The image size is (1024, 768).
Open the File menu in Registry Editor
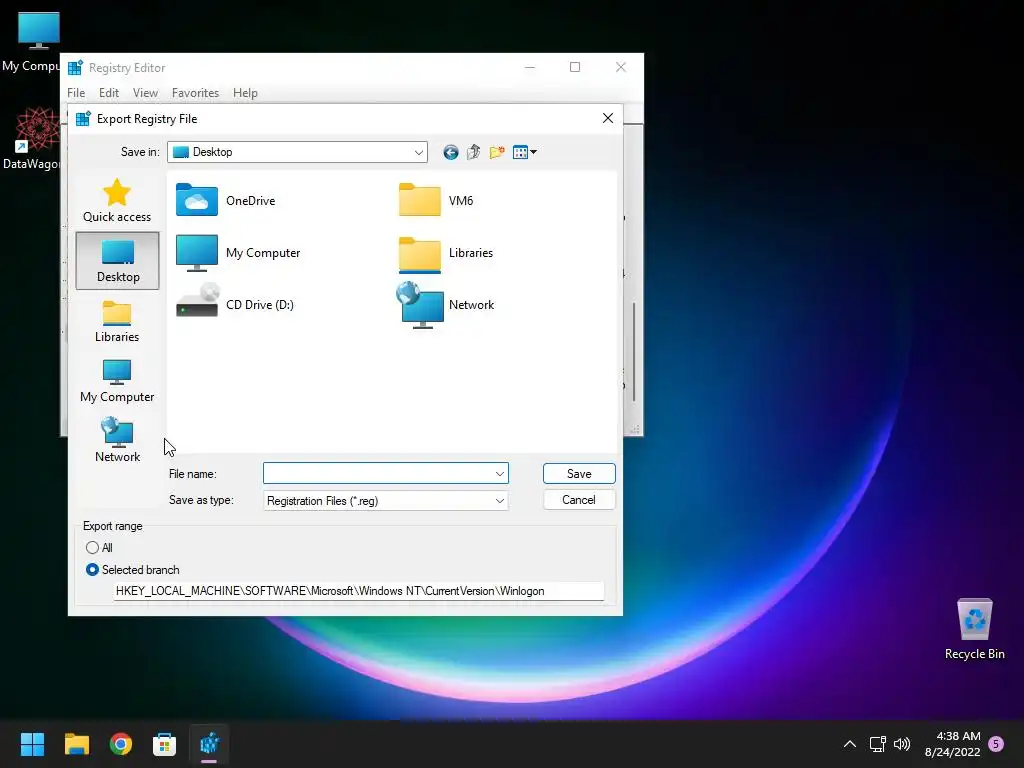(x=76, y=93)
